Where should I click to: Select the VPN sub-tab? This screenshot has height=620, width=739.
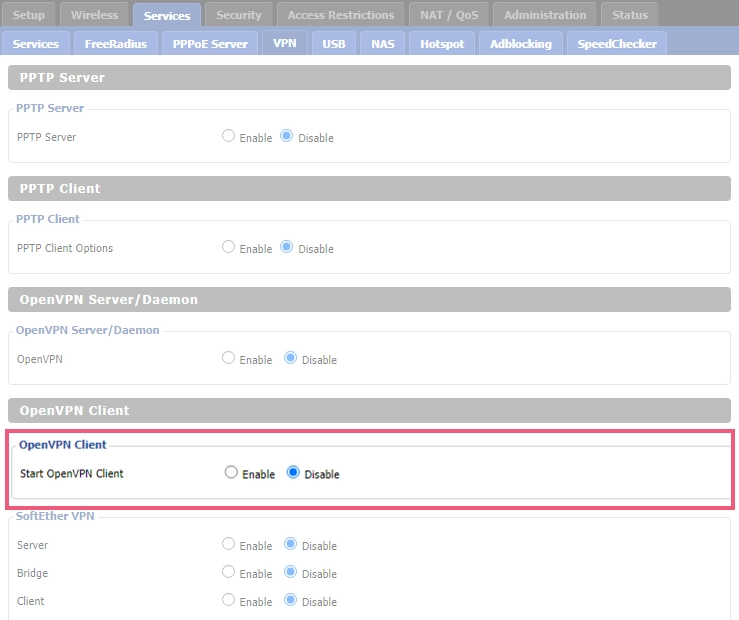pyautogui.click(x=285, y=43)
